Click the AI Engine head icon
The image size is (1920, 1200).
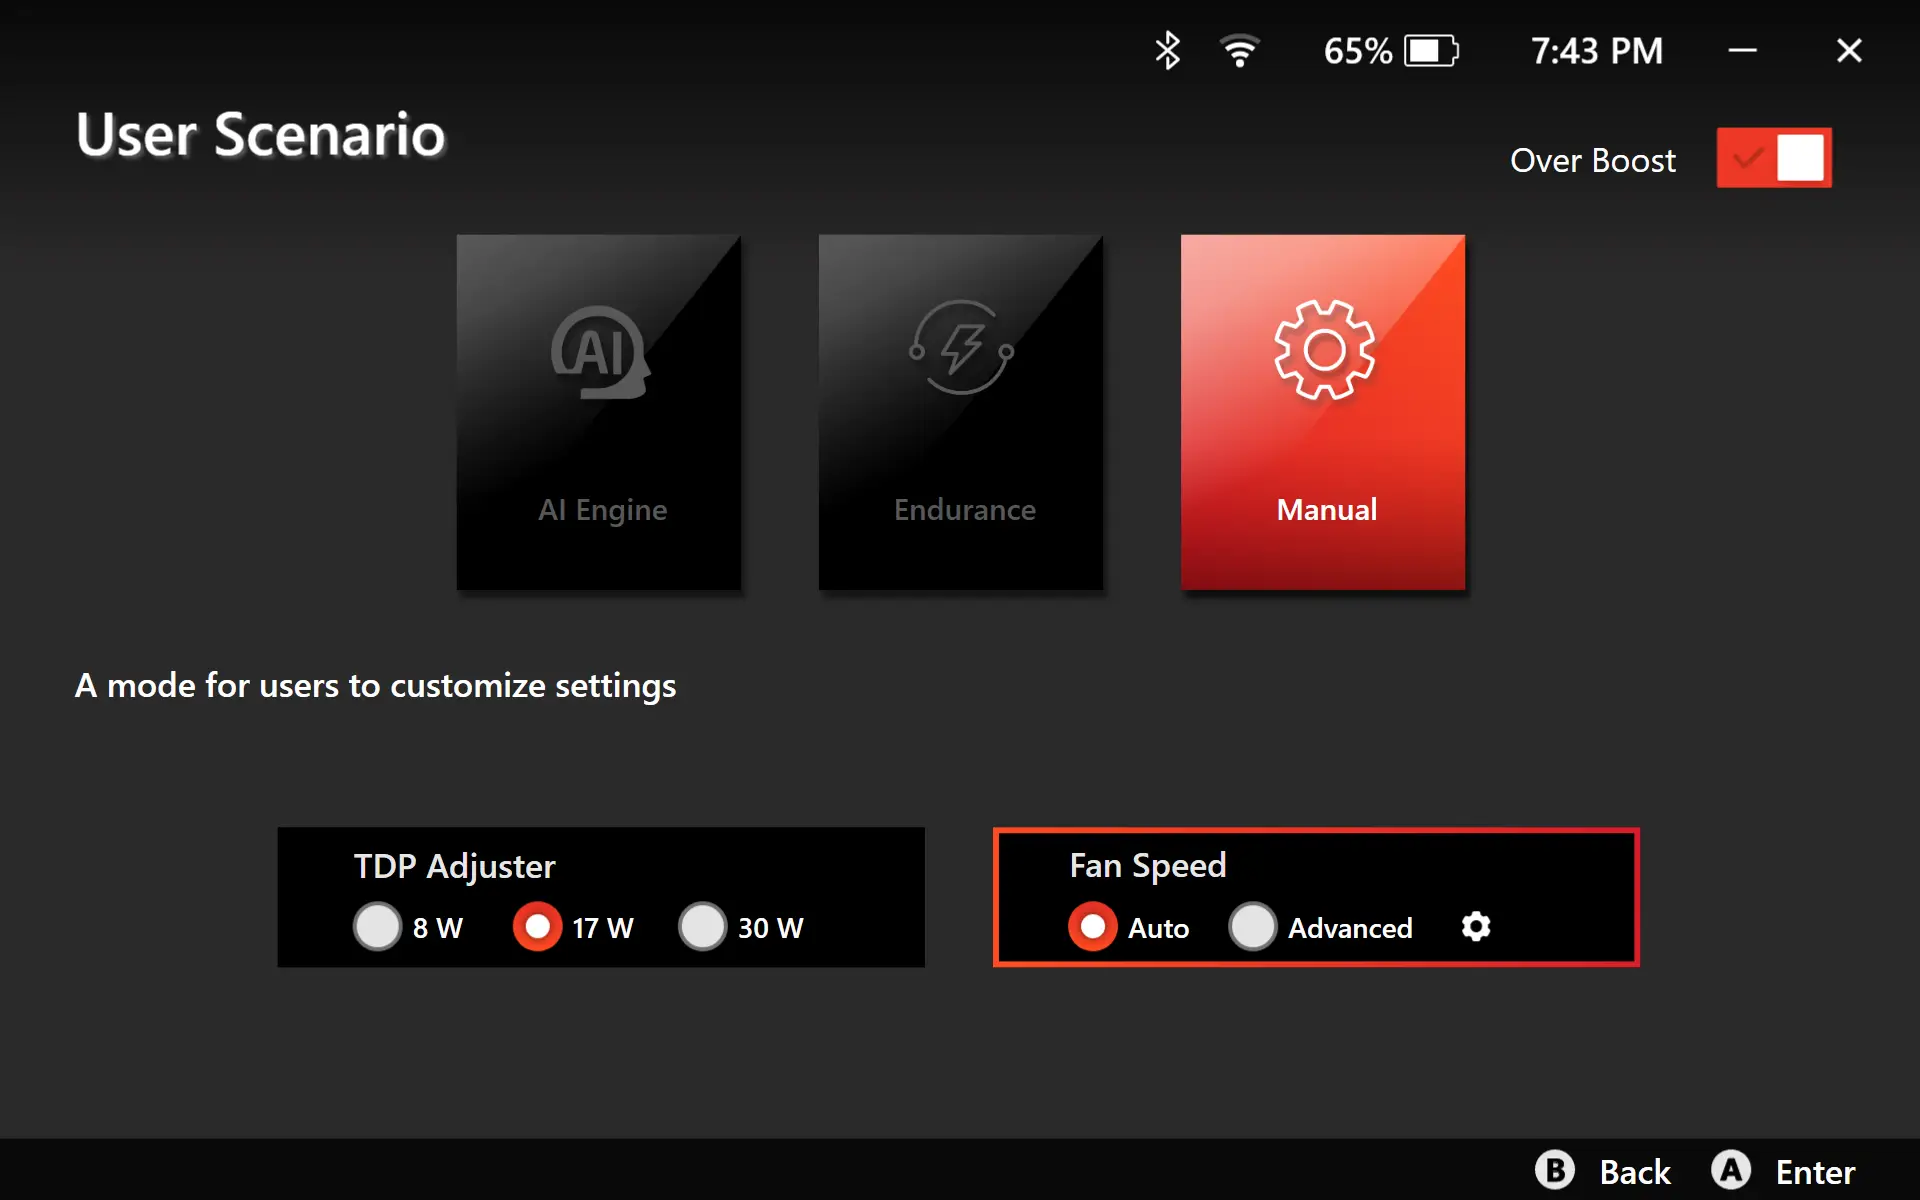600,352
